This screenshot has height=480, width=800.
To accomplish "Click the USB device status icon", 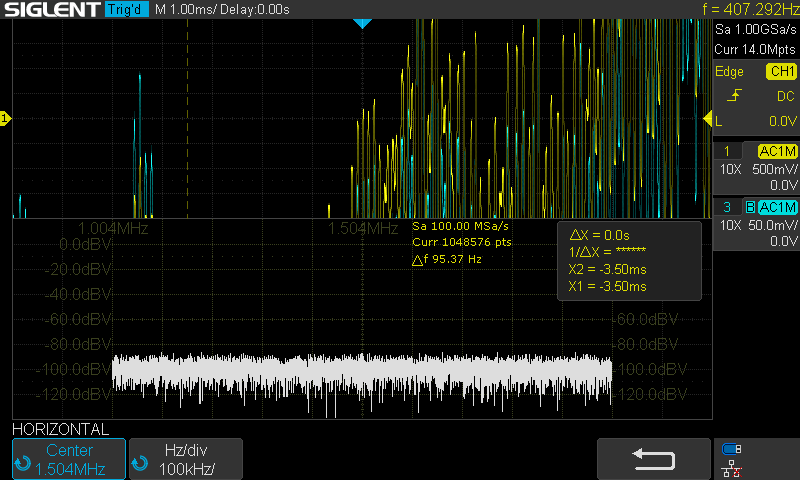I will (732, 449).
